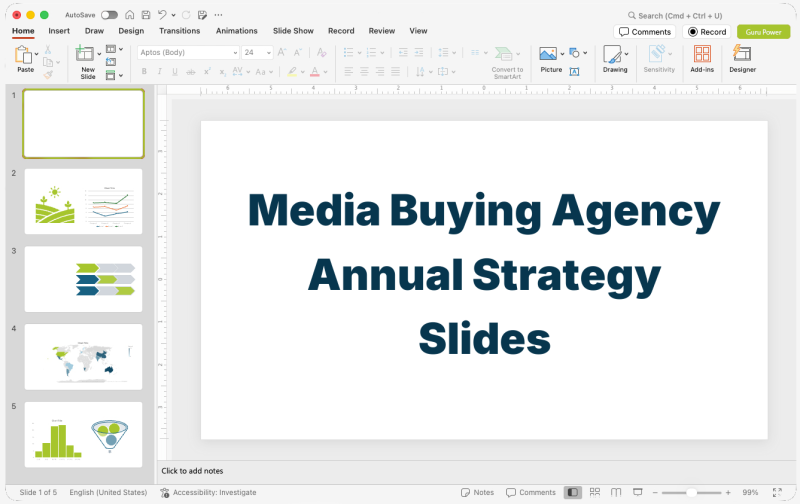Expand the Paste options arrow

pyautogui.click(x=36, y=54)
